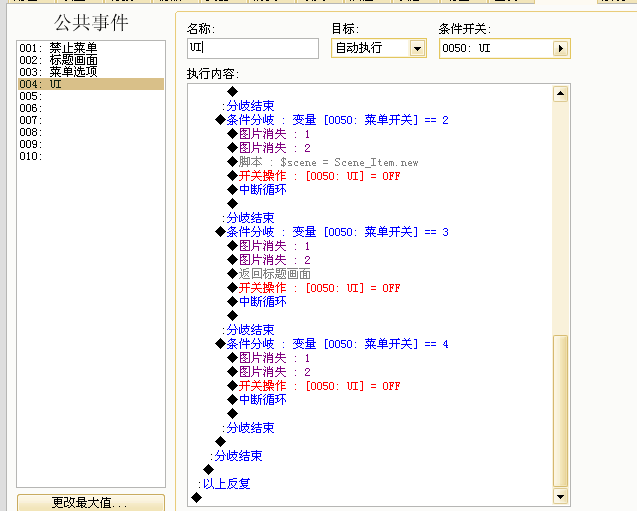The image size is (637, 511).
Task: Click scrollbar up arrow in event list
Action: (560, 94)
